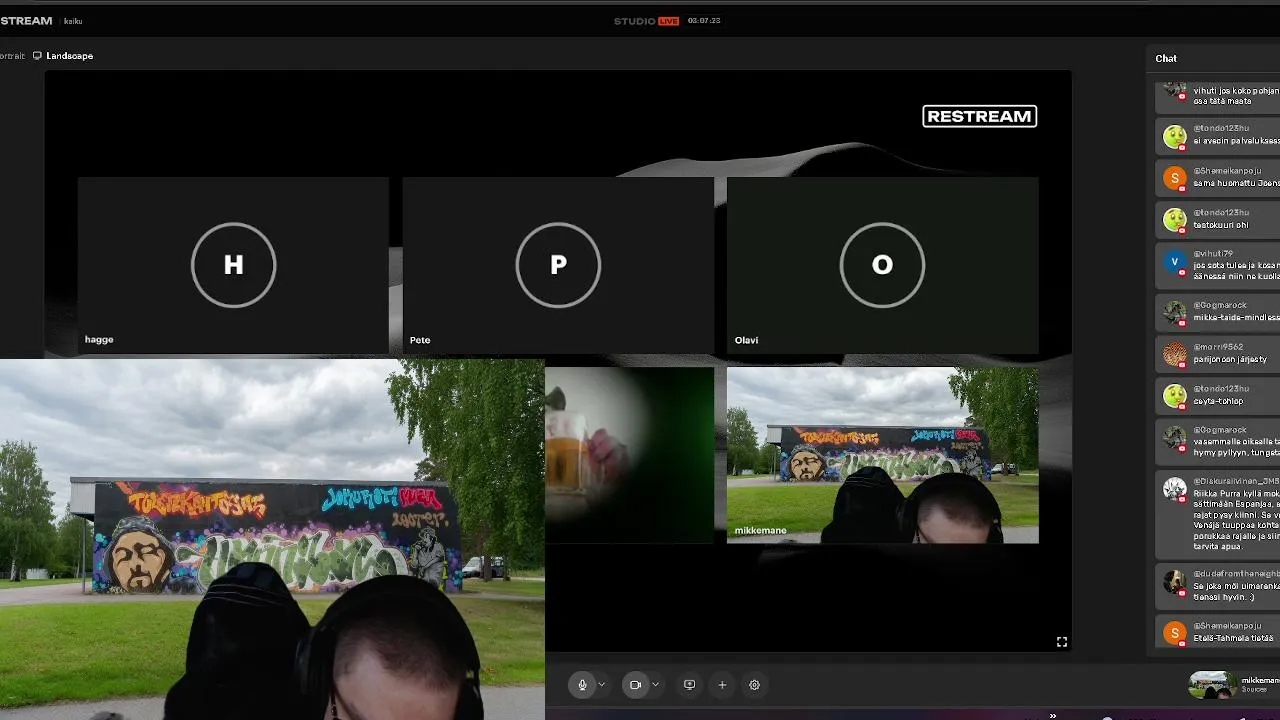Click the O avatar circle for Olavi
The height and width of the screenshot is (720, 1280).
pyautogui.click(x=882, y=265)
